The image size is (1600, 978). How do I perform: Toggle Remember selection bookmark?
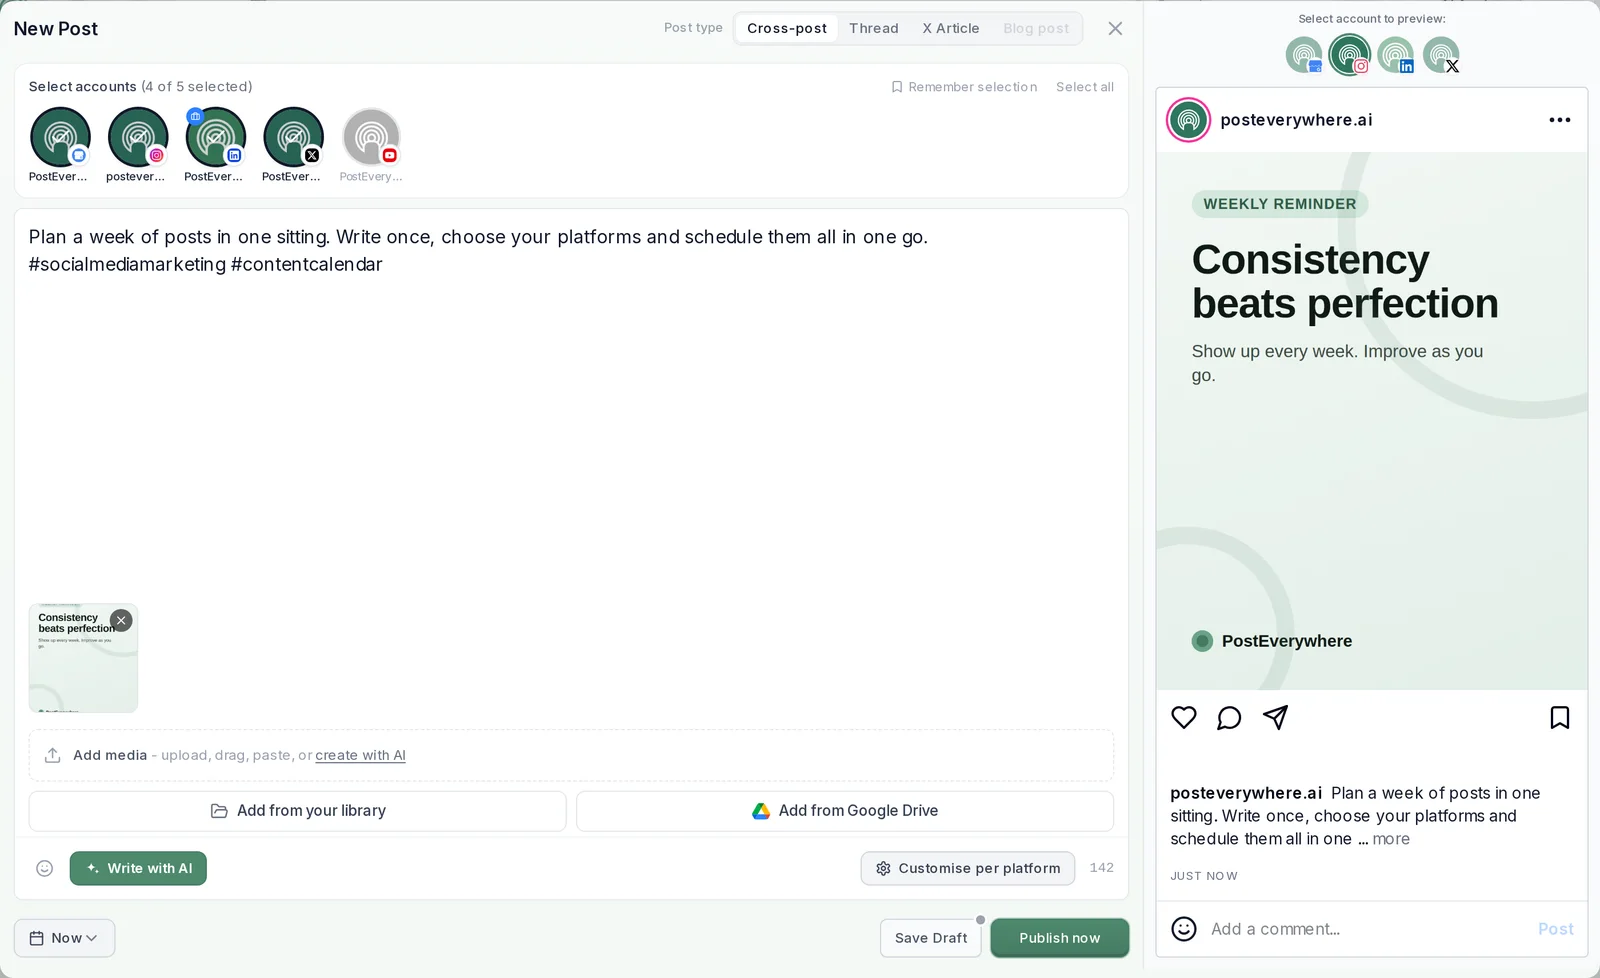coord(964,87)
